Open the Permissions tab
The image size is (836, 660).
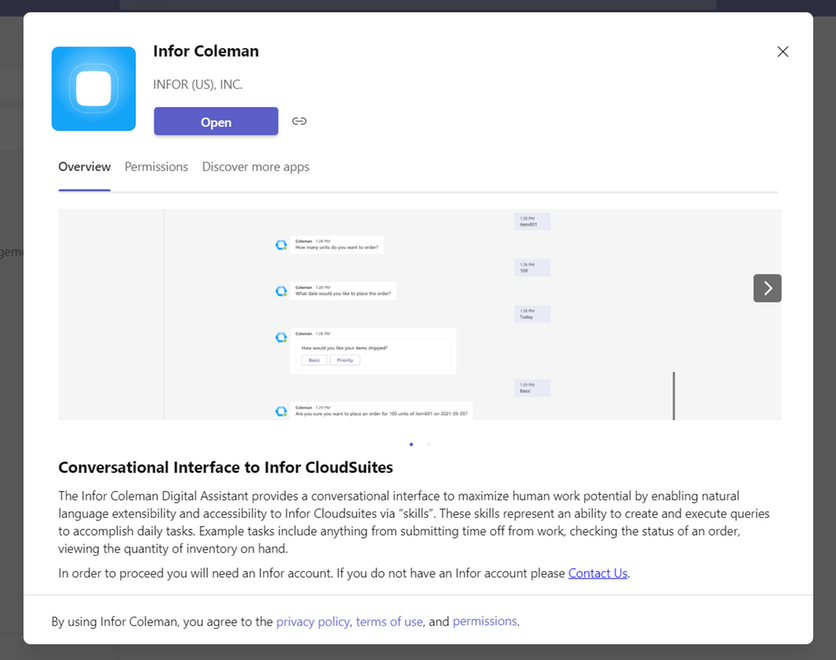pos(156,167)
